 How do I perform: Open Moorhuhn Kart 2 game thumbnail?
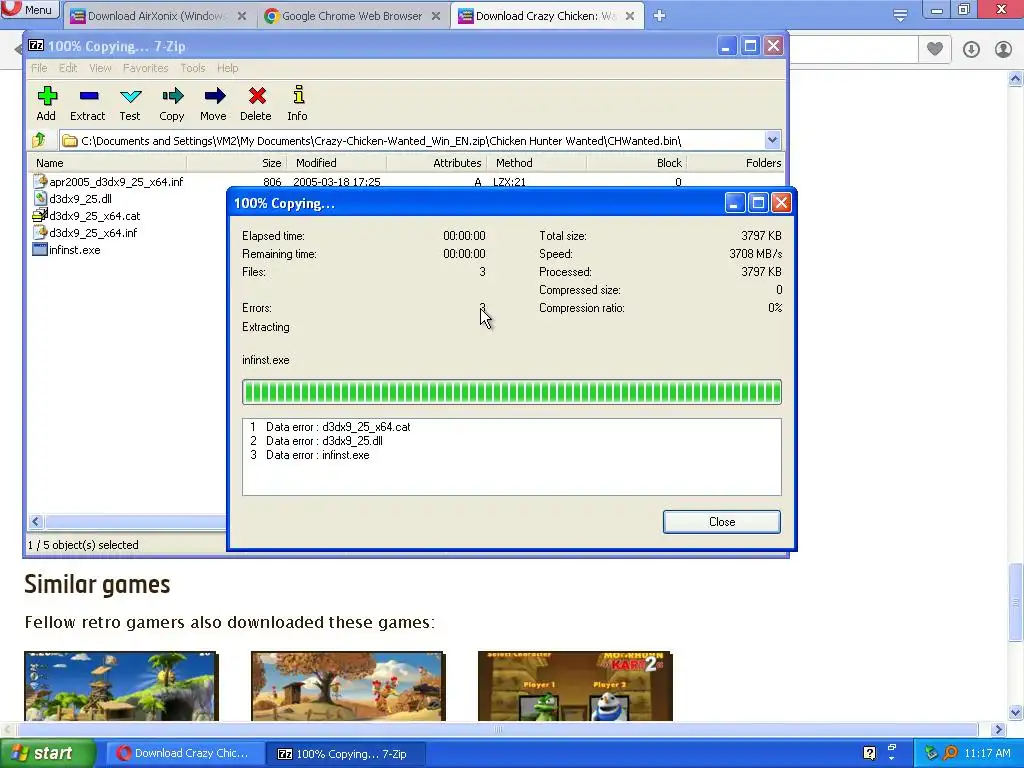[575, 686]
